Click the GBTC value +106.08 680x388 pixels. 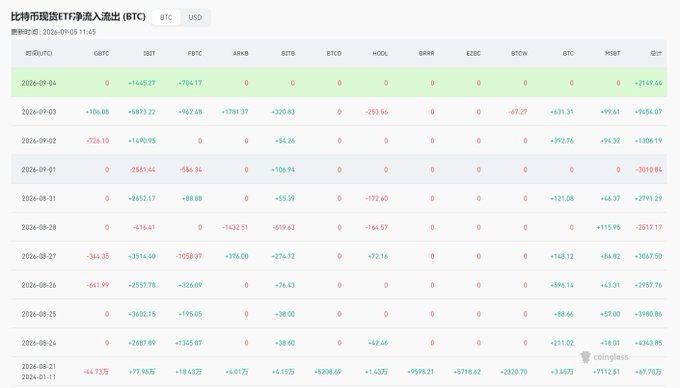pyautogui.click(x=97, y=112)
